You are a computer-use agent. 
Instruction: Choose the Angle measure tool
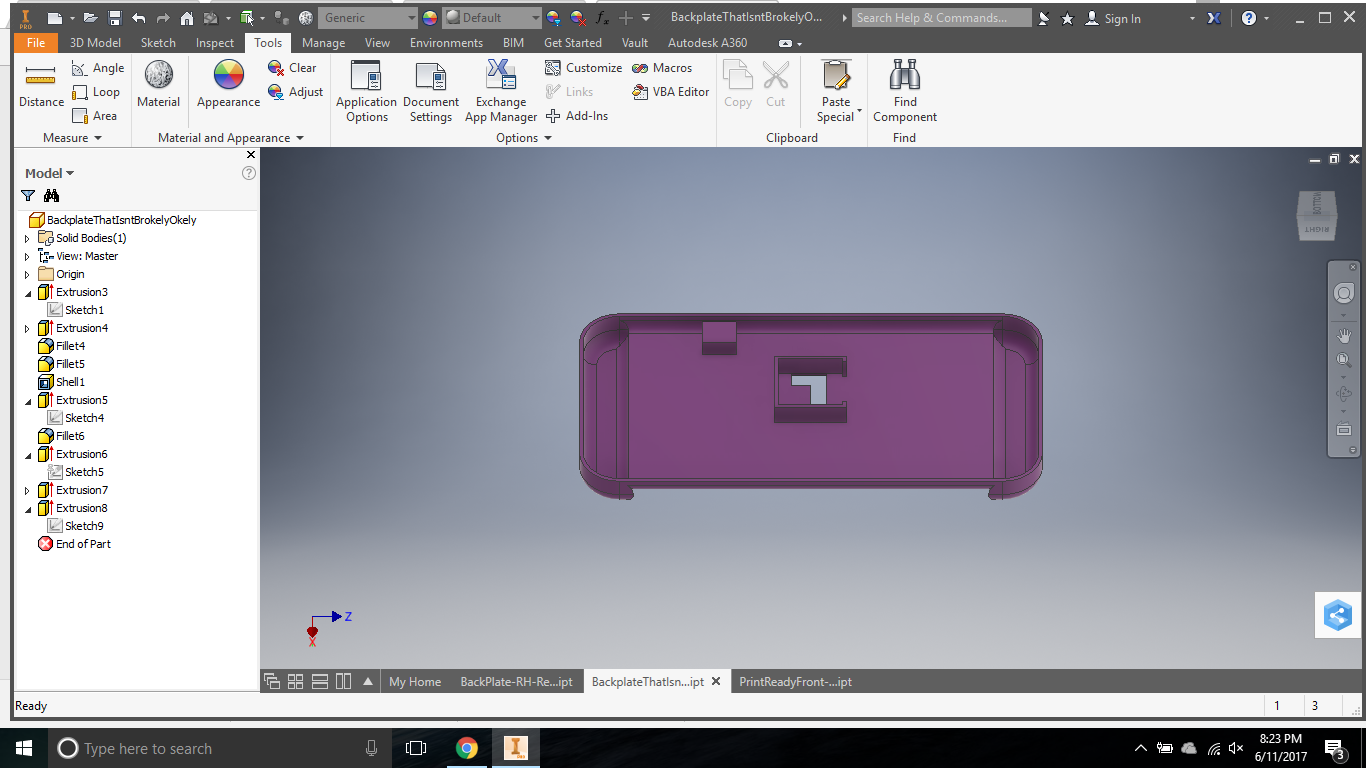[98, 68]
